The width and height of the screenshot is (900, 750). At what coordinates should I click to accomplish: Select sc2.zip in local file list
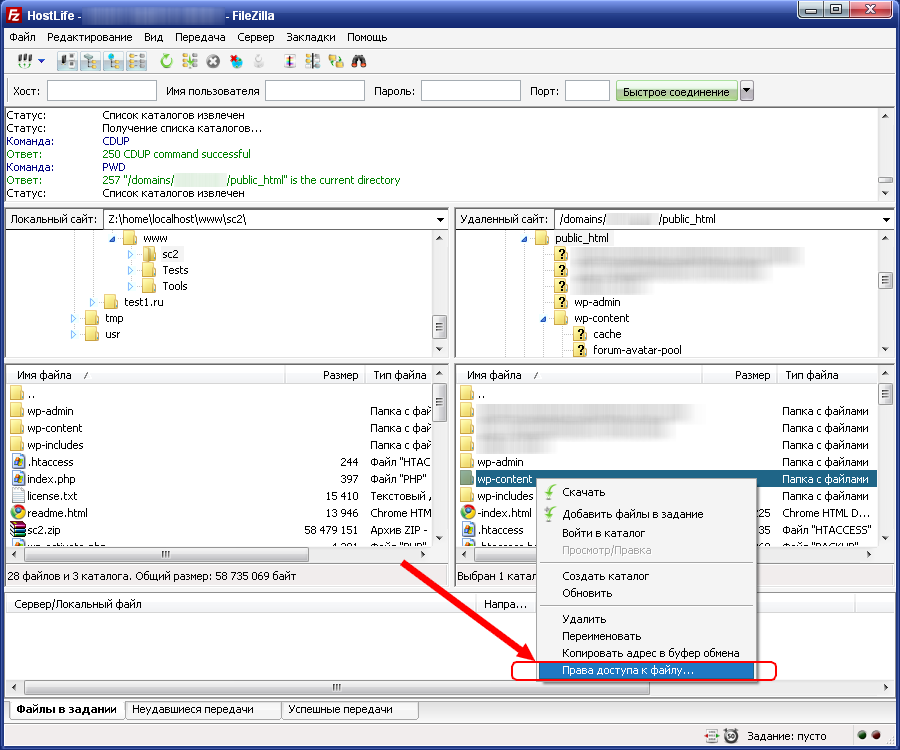click(44, 530)
